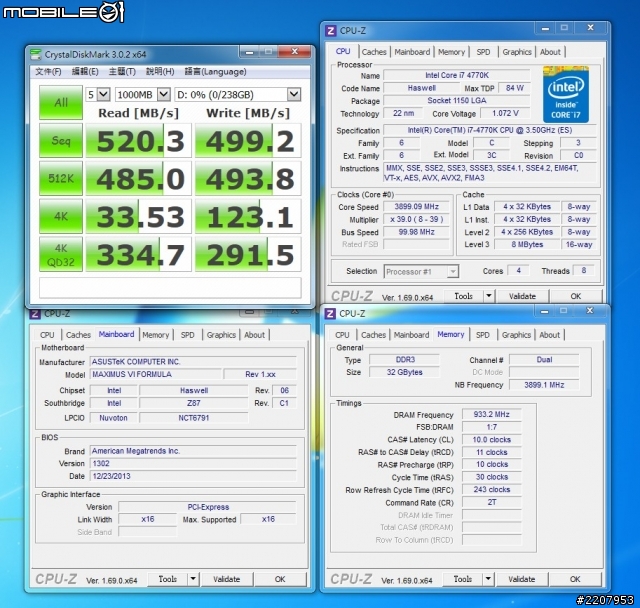Click Tools button in Mainboard window
The image size is (640, 608).
coord(168,579)
